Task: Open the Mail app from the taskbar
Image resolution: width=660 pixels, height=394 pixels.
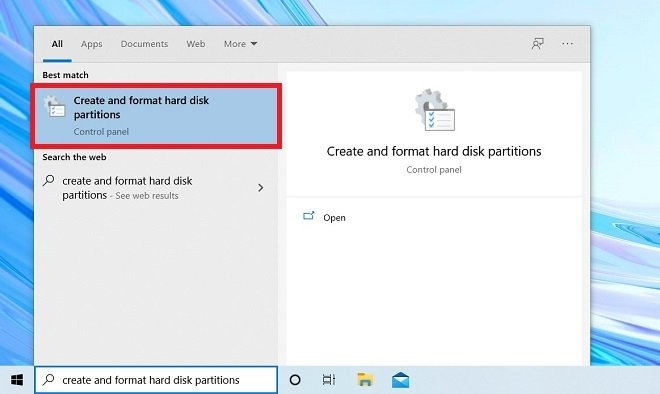Action: (x=400, y=380)
